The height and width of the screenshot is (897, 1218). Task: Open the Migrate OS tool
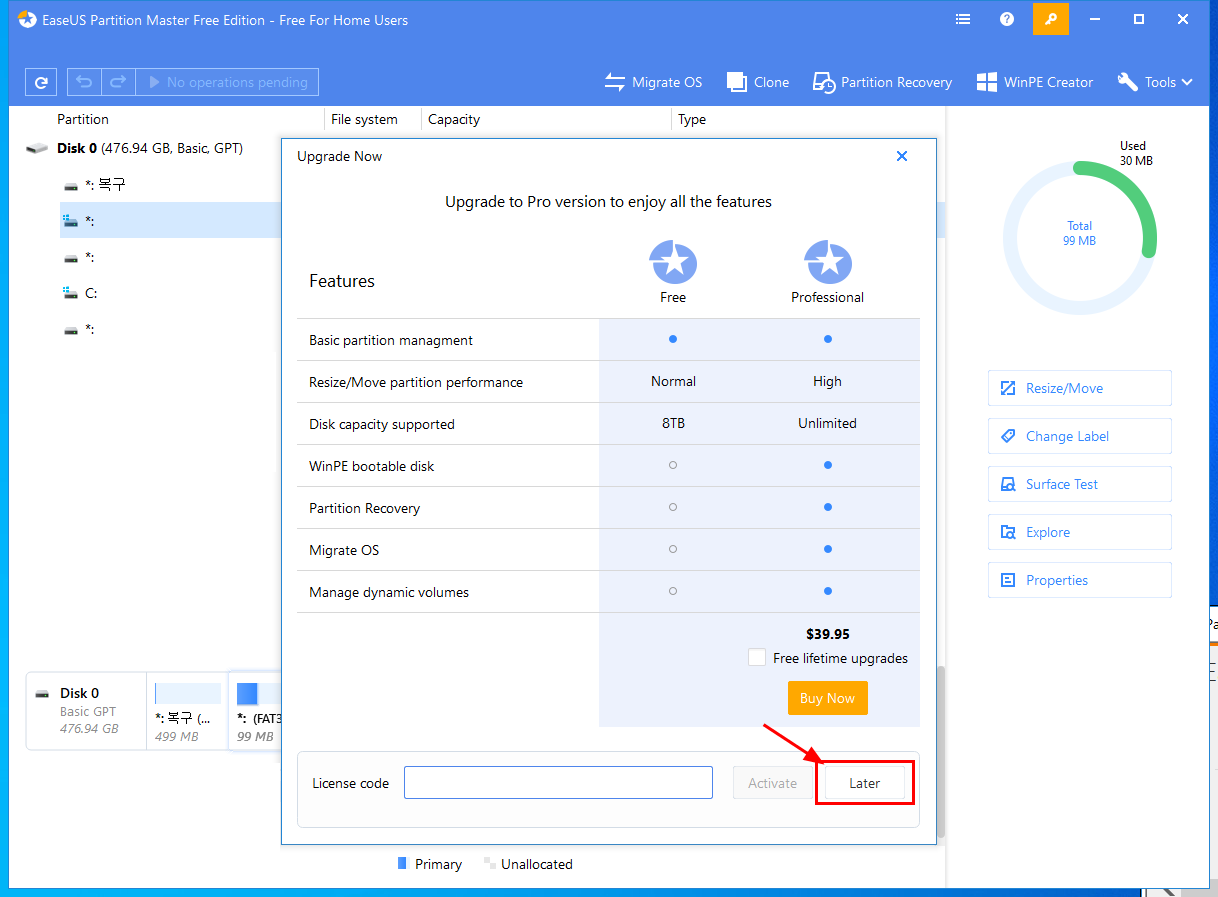click(653, 82)
